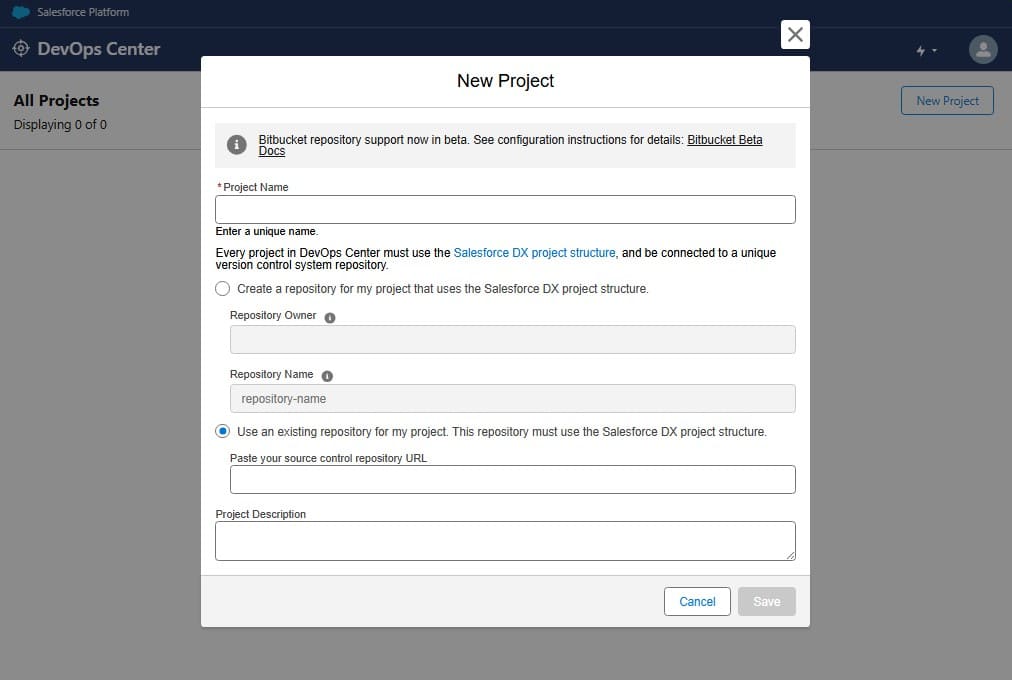Viewport: 1012px width, 680px height.
Task: Click New Project button in header
Action: tap(947, 101)
